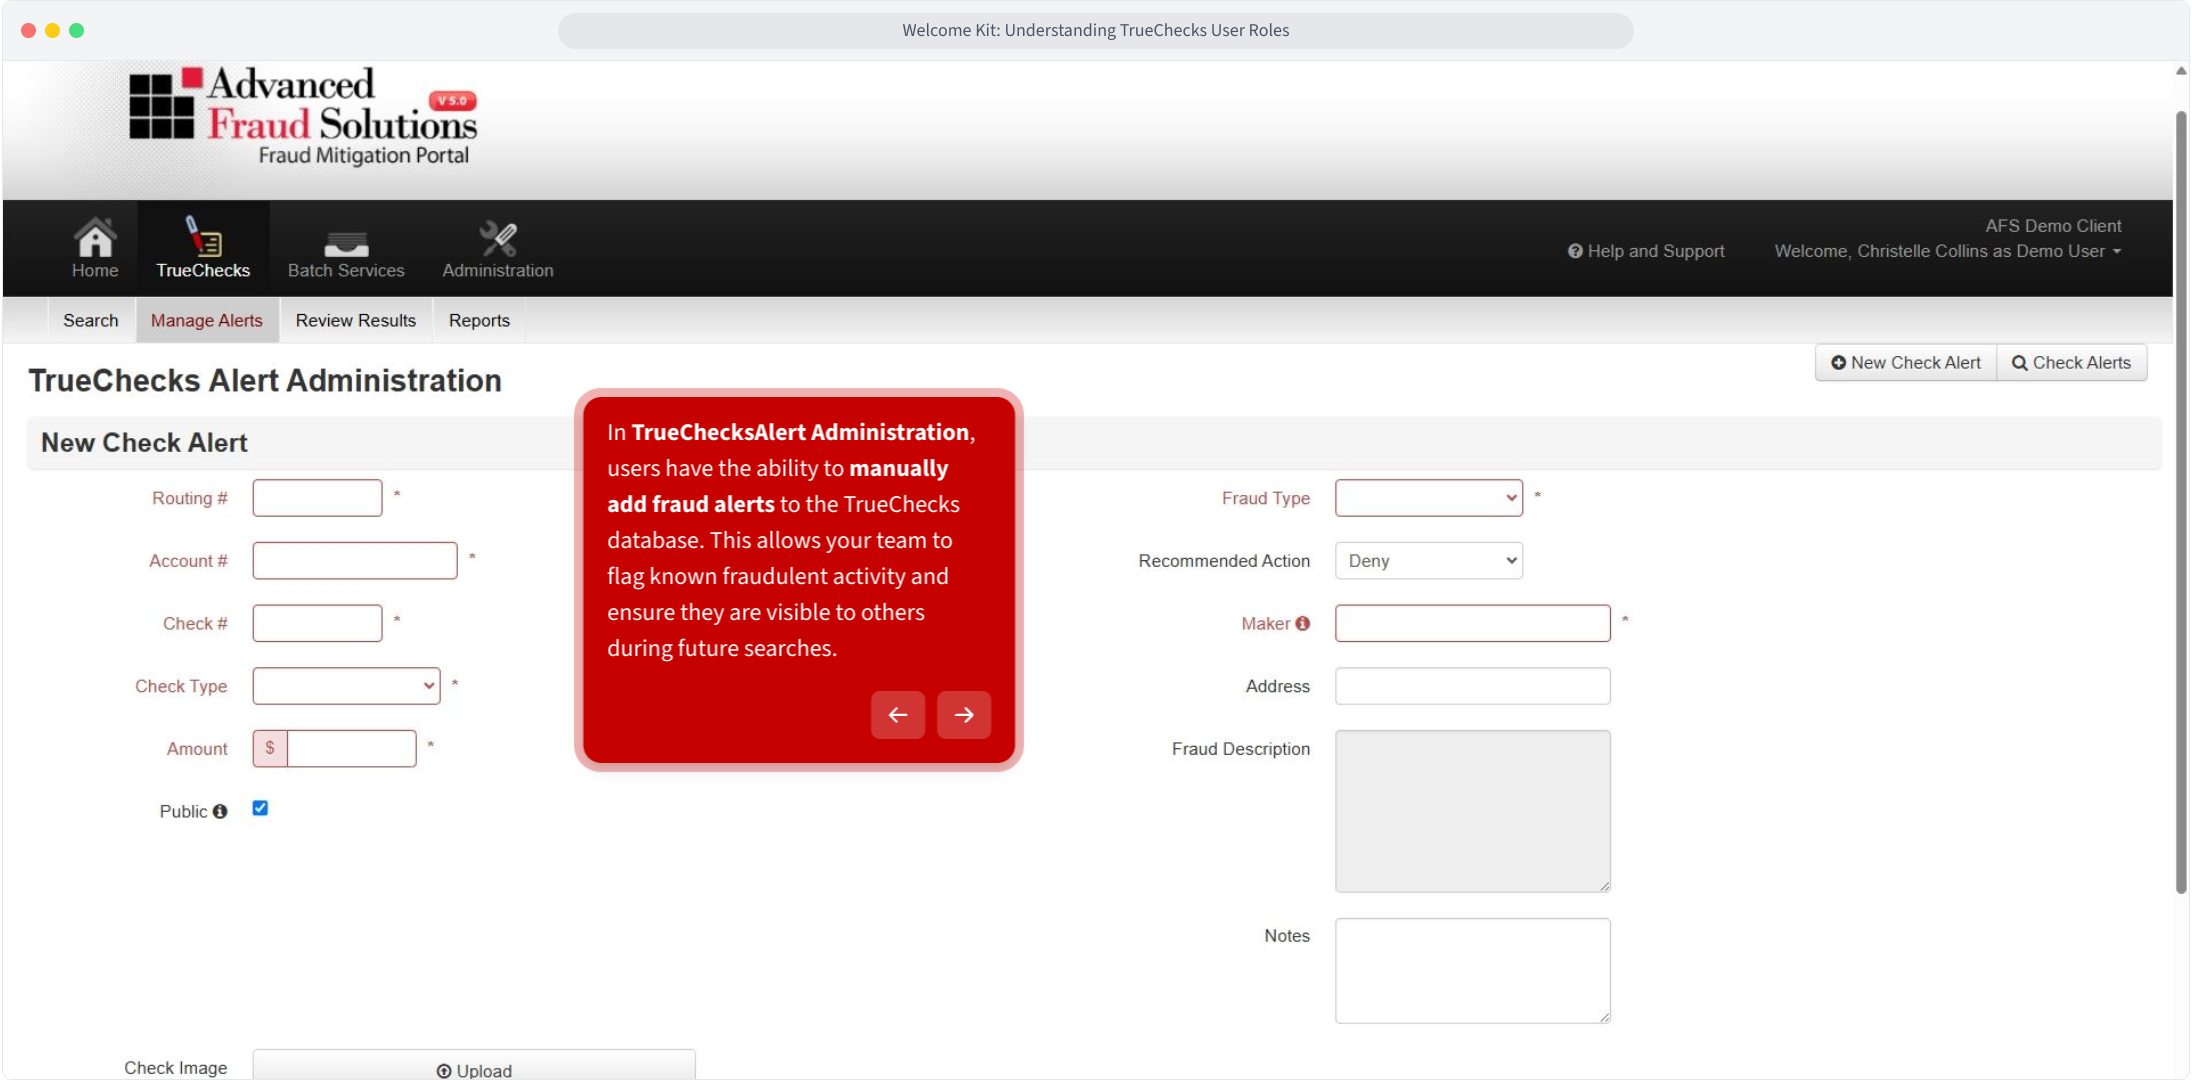Open the Demo User account menu

[x=1948, y=251]
